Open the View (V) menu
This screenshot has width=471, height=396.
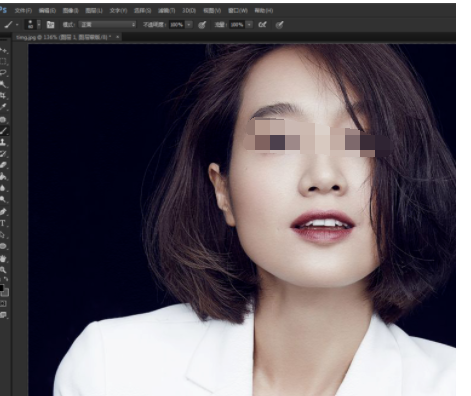[x=212, y=11]
